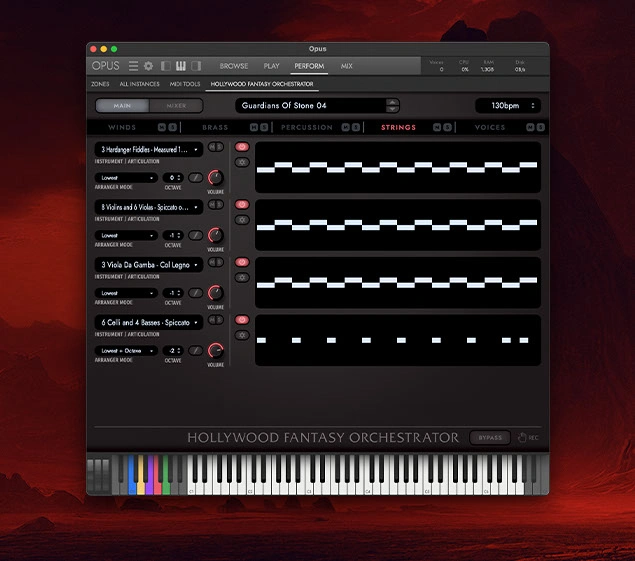Switch to the BROWSE tab
Image resolution: width=635 pixels, height=561 pixels.
(x=234, y=66)
